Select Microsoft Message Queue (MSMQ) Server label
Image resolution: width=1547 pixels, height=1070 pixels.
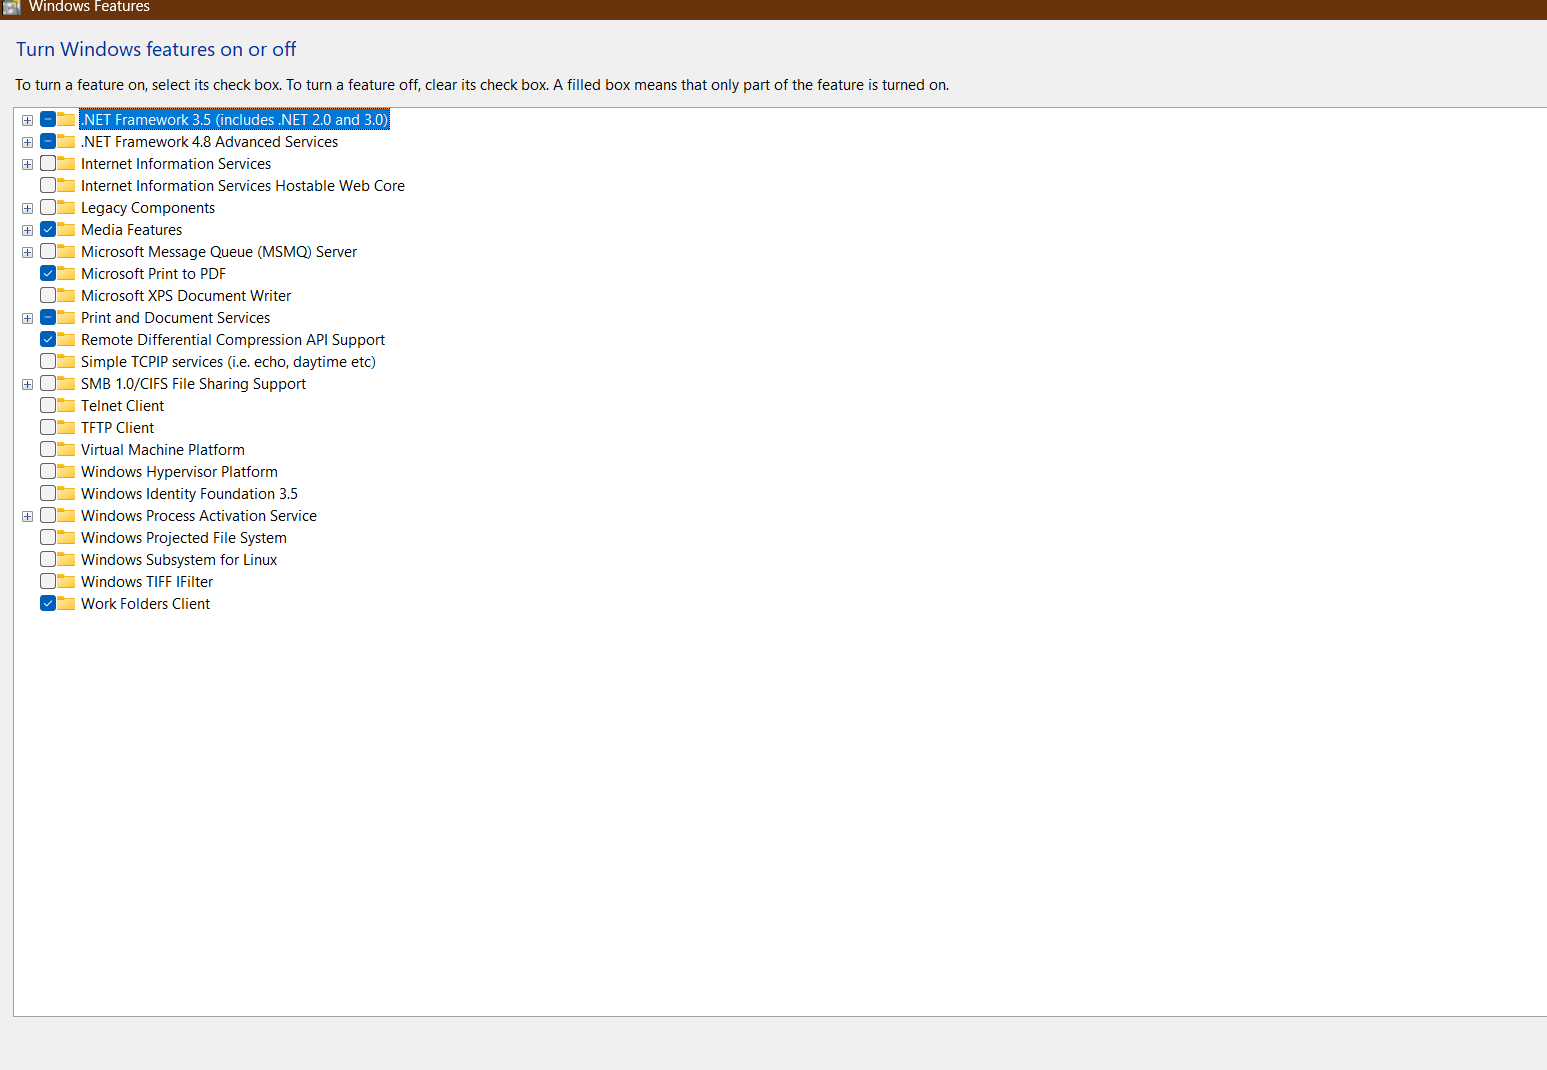tap(219, 252)
